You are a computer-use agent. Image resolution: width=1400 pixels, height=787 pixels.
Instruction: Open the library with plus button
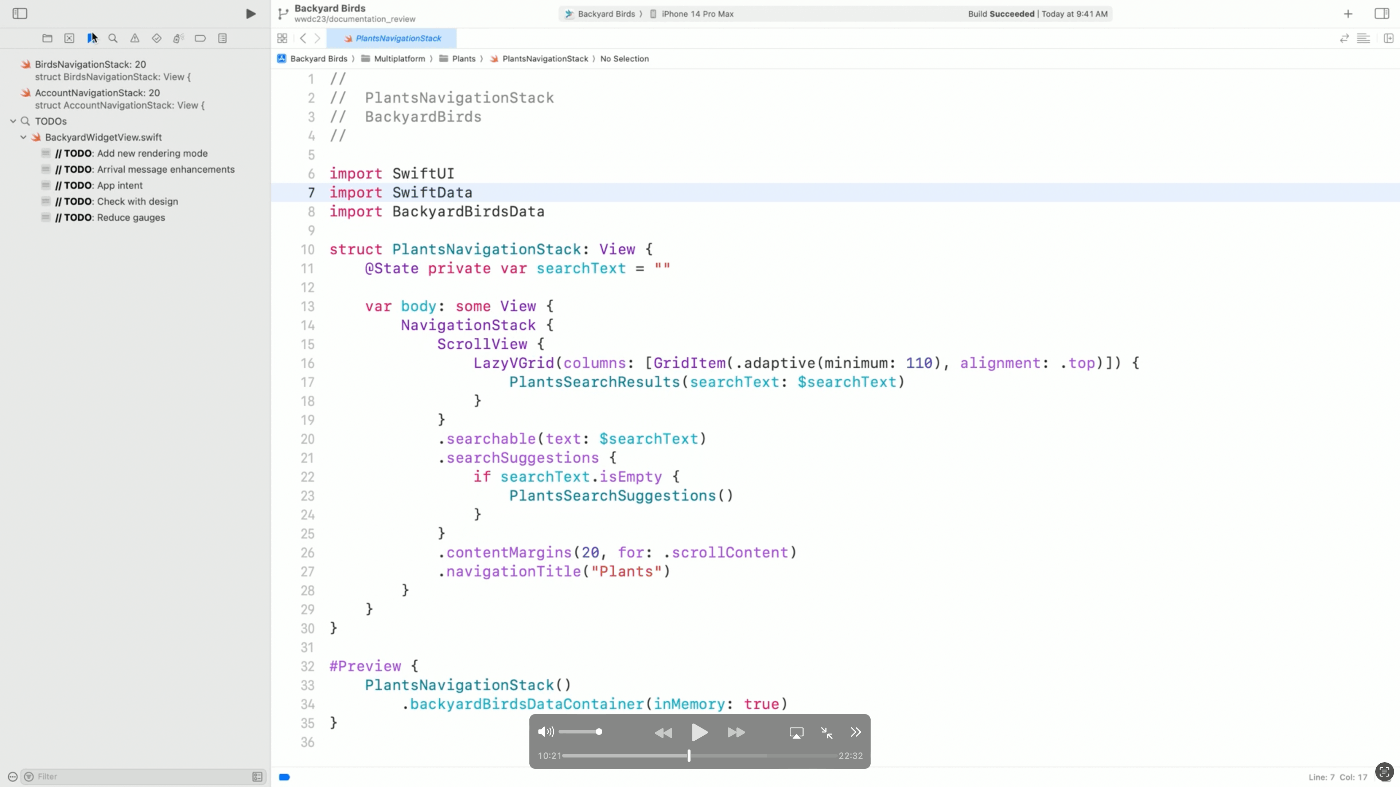[1348, 14]
